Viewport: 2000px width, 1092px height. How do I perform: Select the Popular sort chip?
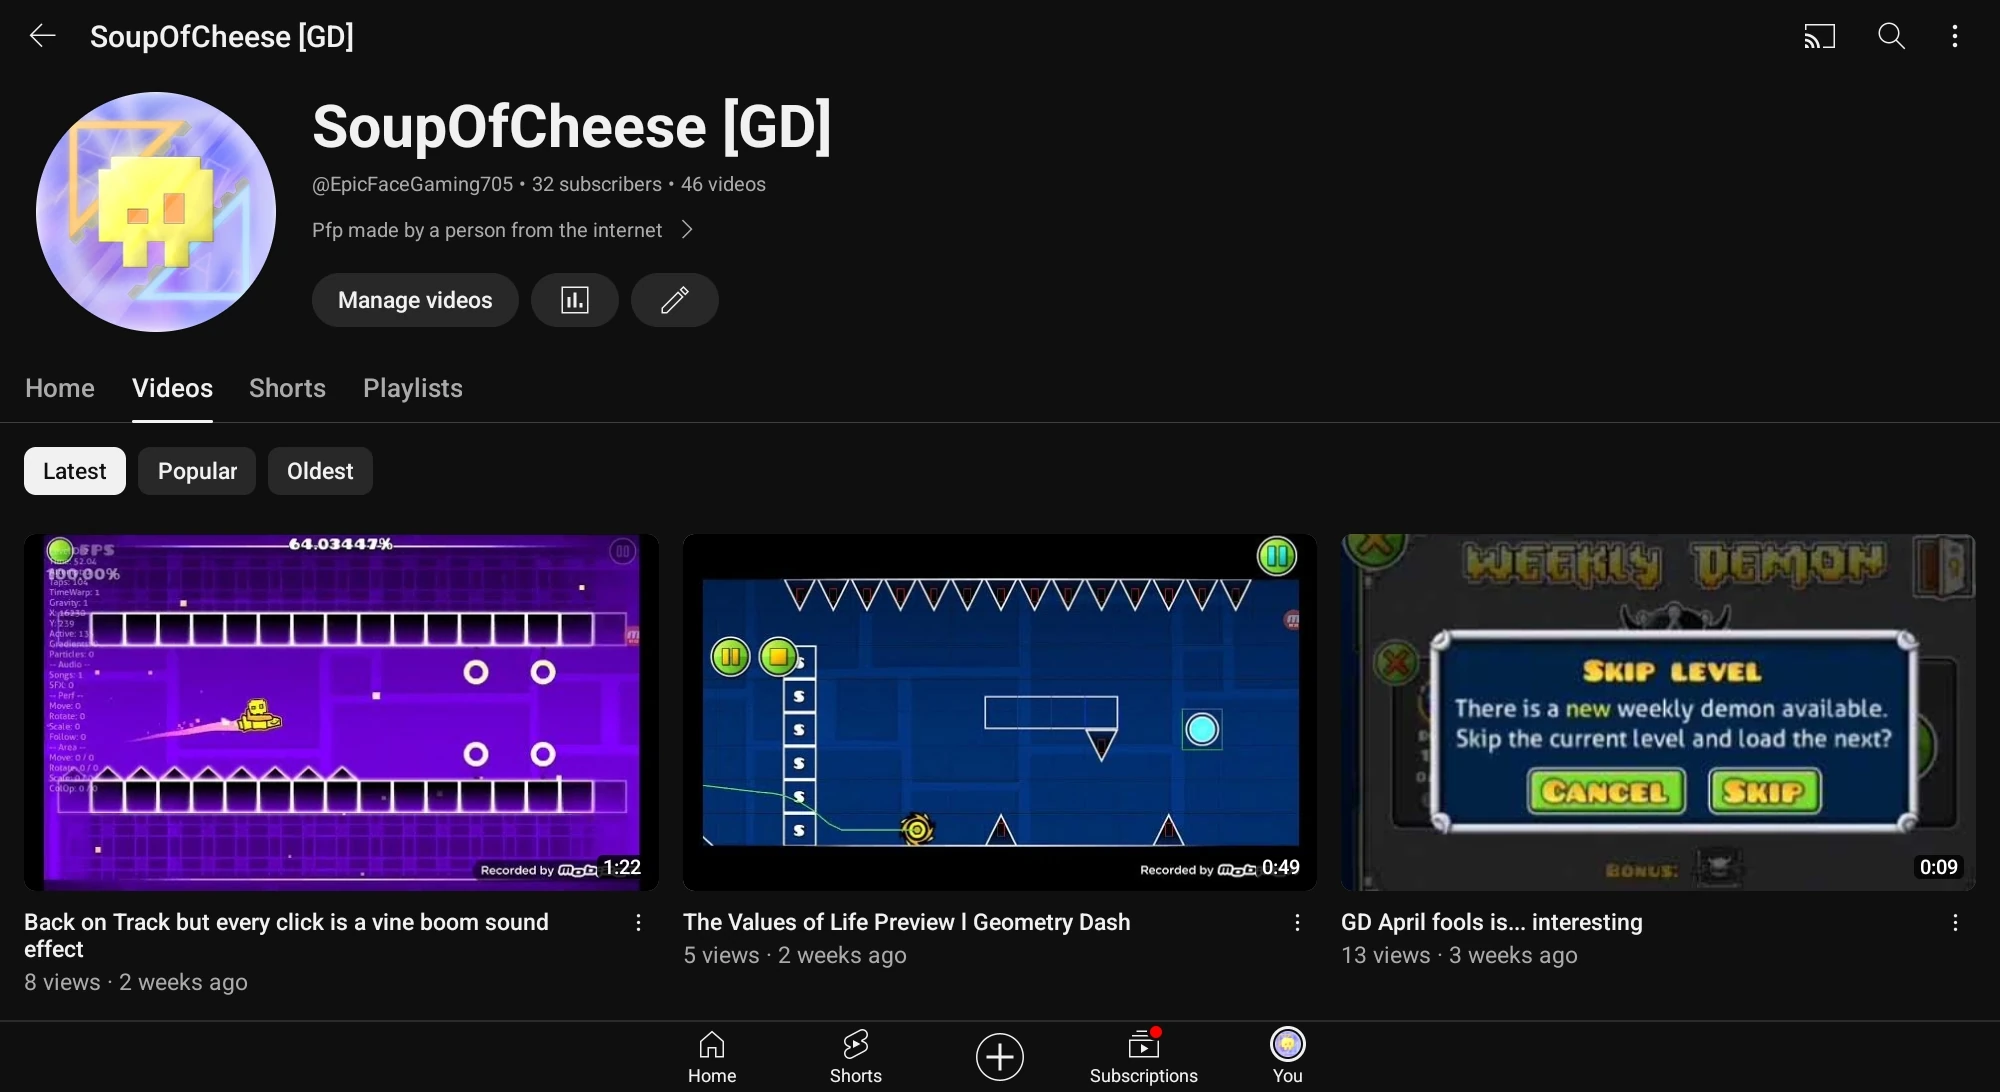(197, 471)
